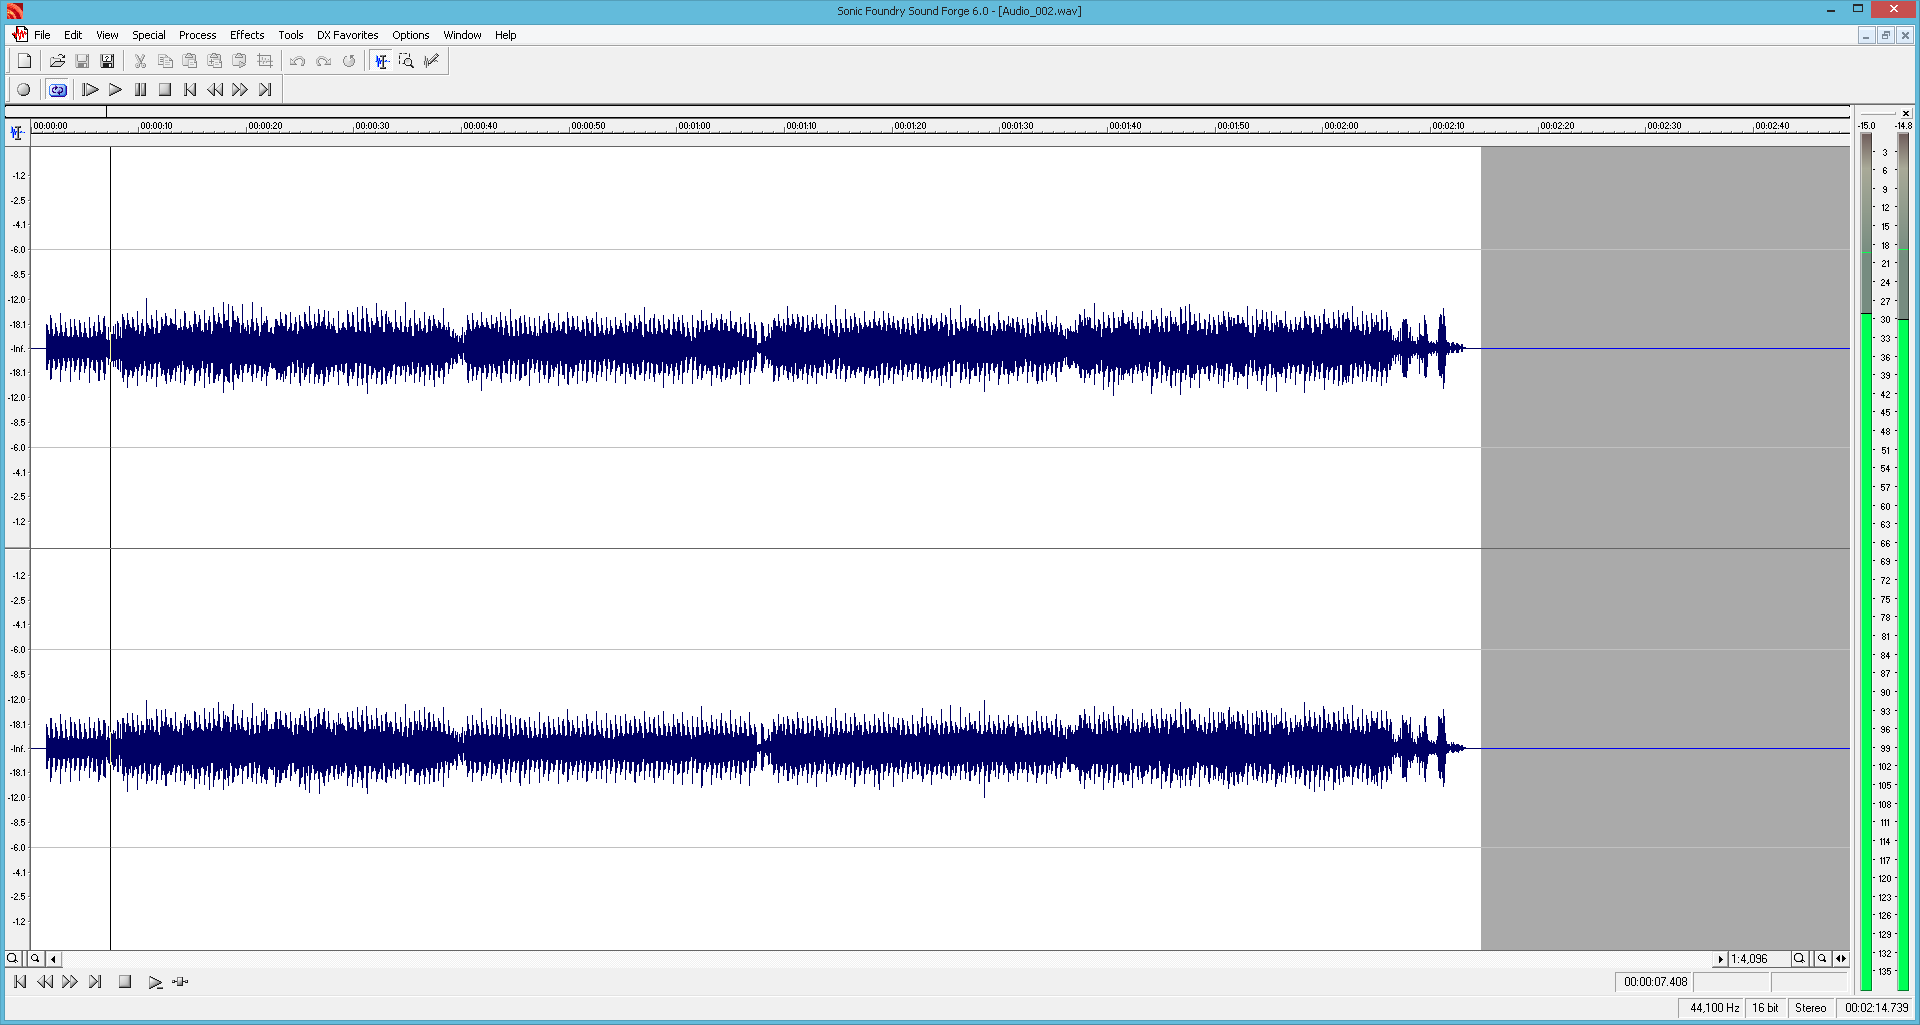This screenshot has width=1920, height=1025.
Task: Click the 16 bit status field
Action: (x=1765, y=1008)
